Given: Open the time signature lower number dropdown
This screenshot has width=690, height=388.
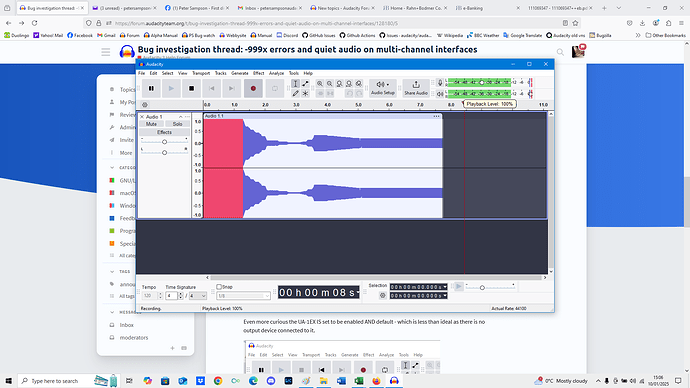Looking at the screenshot, I should pyautogui.click(x=198, y=296).
